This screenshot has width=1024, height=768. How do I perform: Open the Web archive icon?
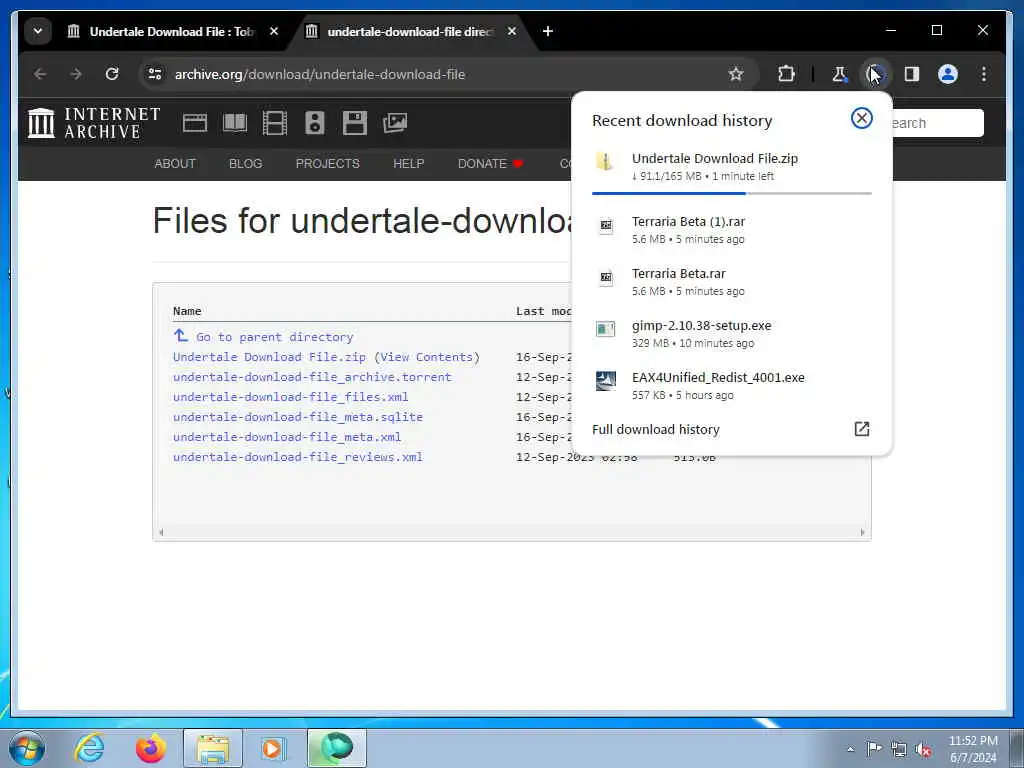point(195,123)
